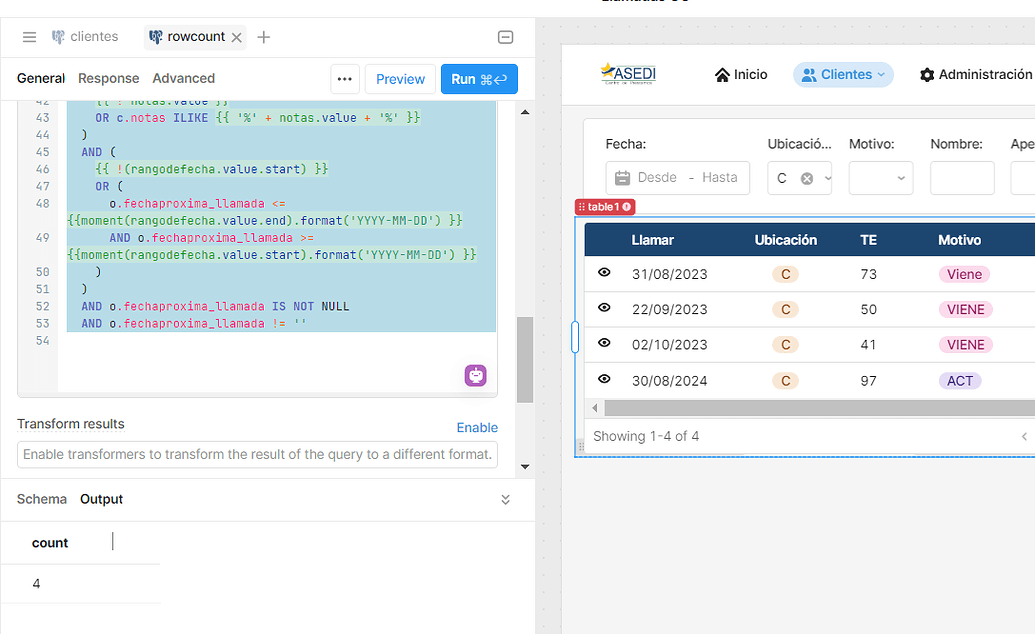The image size is (1035, 634).
Task: Click the editor vertical scrollbar thumb
Action: (x=525, y=360)
